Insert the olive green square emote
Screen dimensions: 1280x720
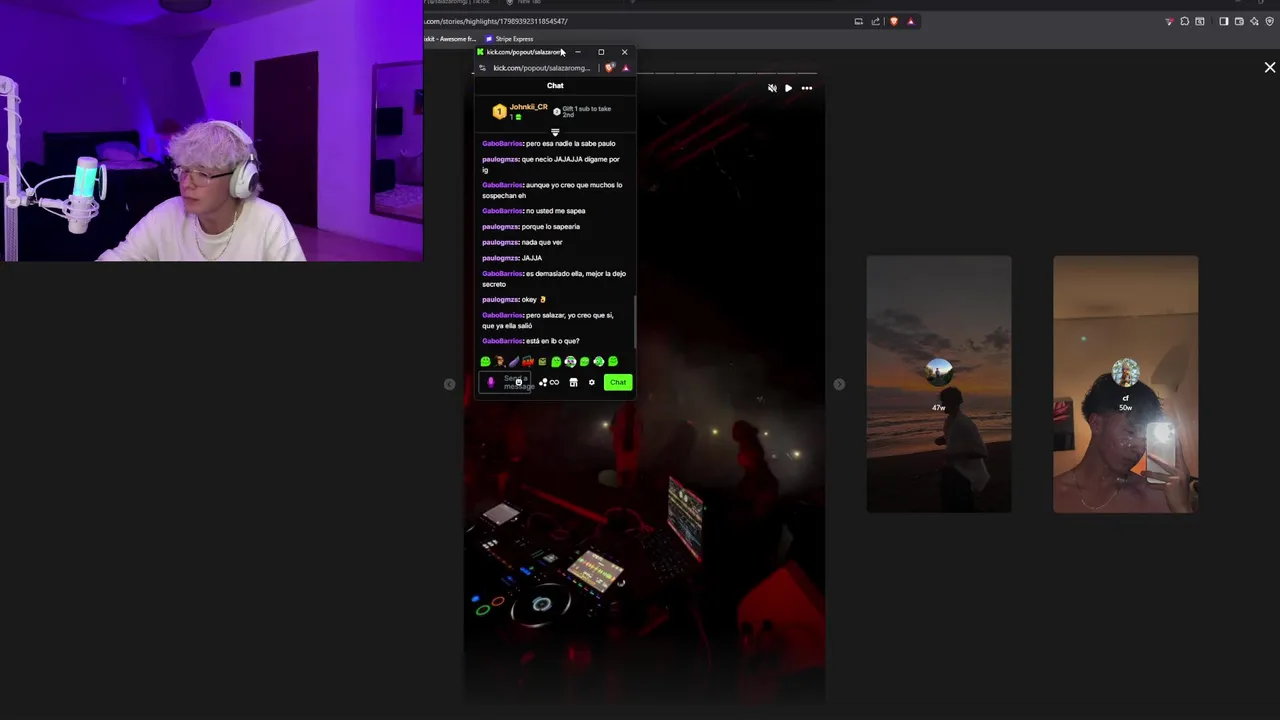click(x=542, y=362)
